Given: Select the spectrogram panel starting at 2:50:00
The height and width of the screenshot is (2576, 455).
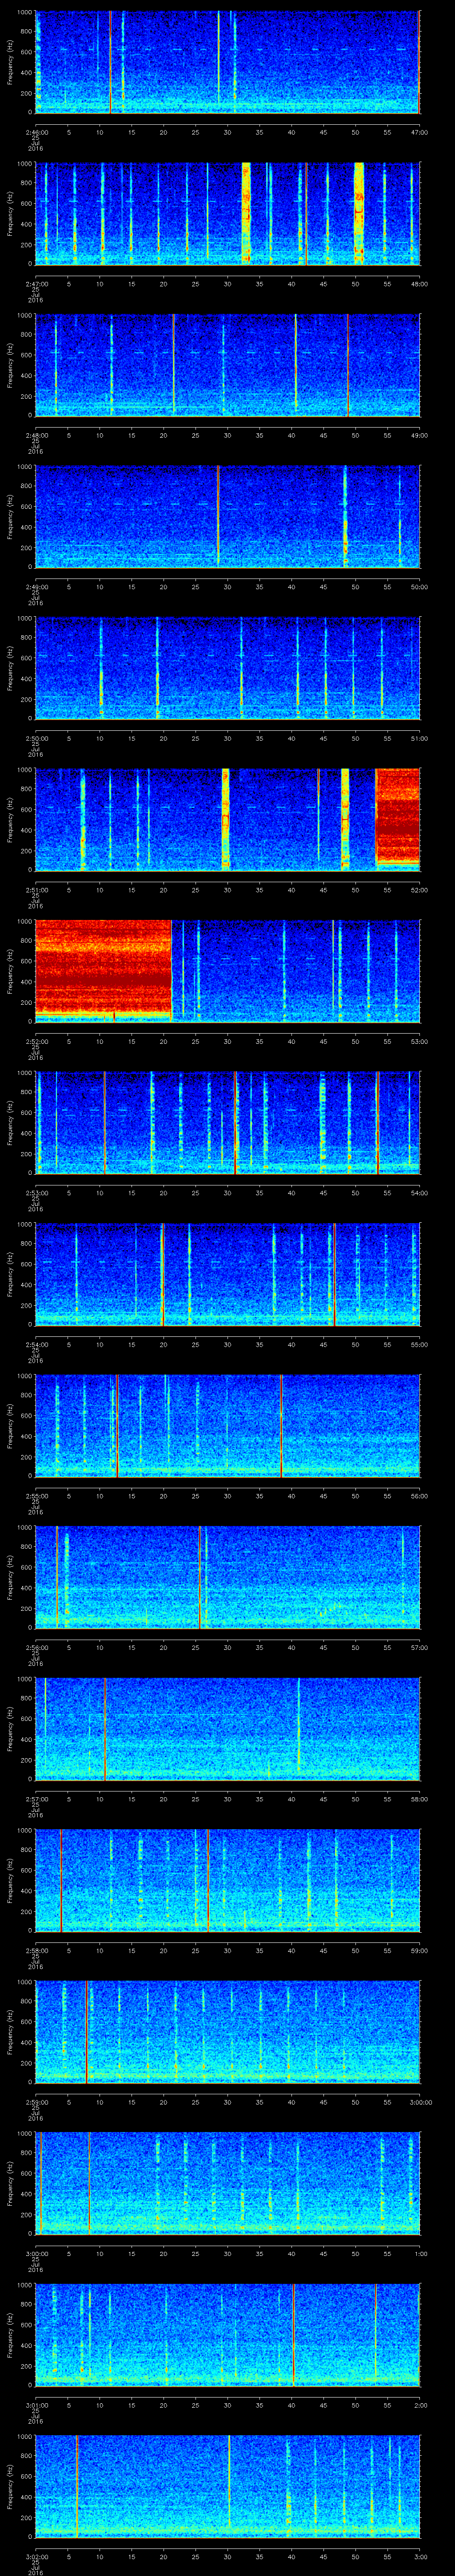Looking at the screenshot, I should coord(227,668).
